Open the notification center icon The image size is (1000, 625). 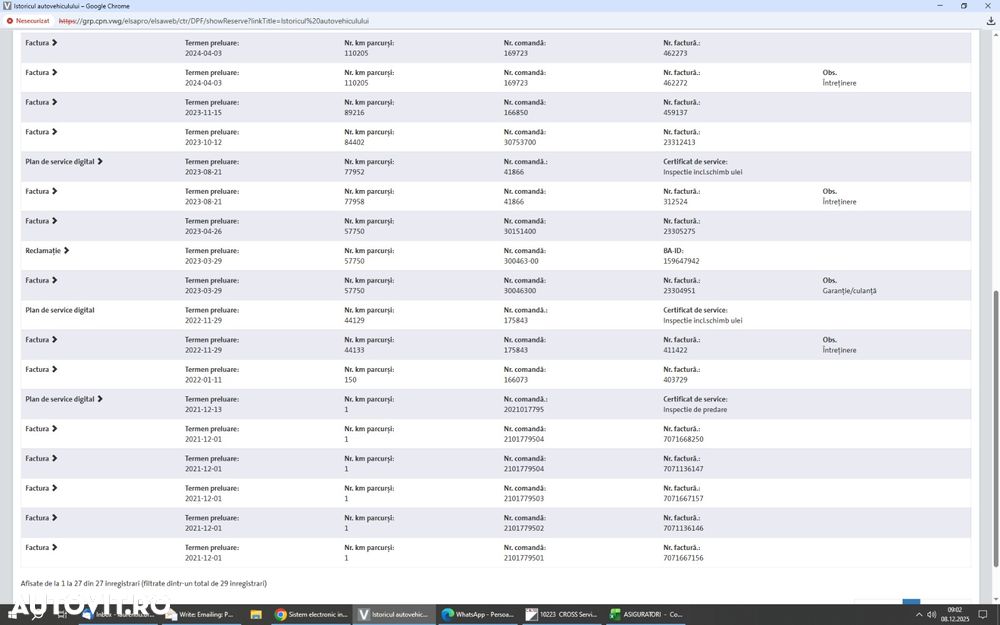coord(983,615)
